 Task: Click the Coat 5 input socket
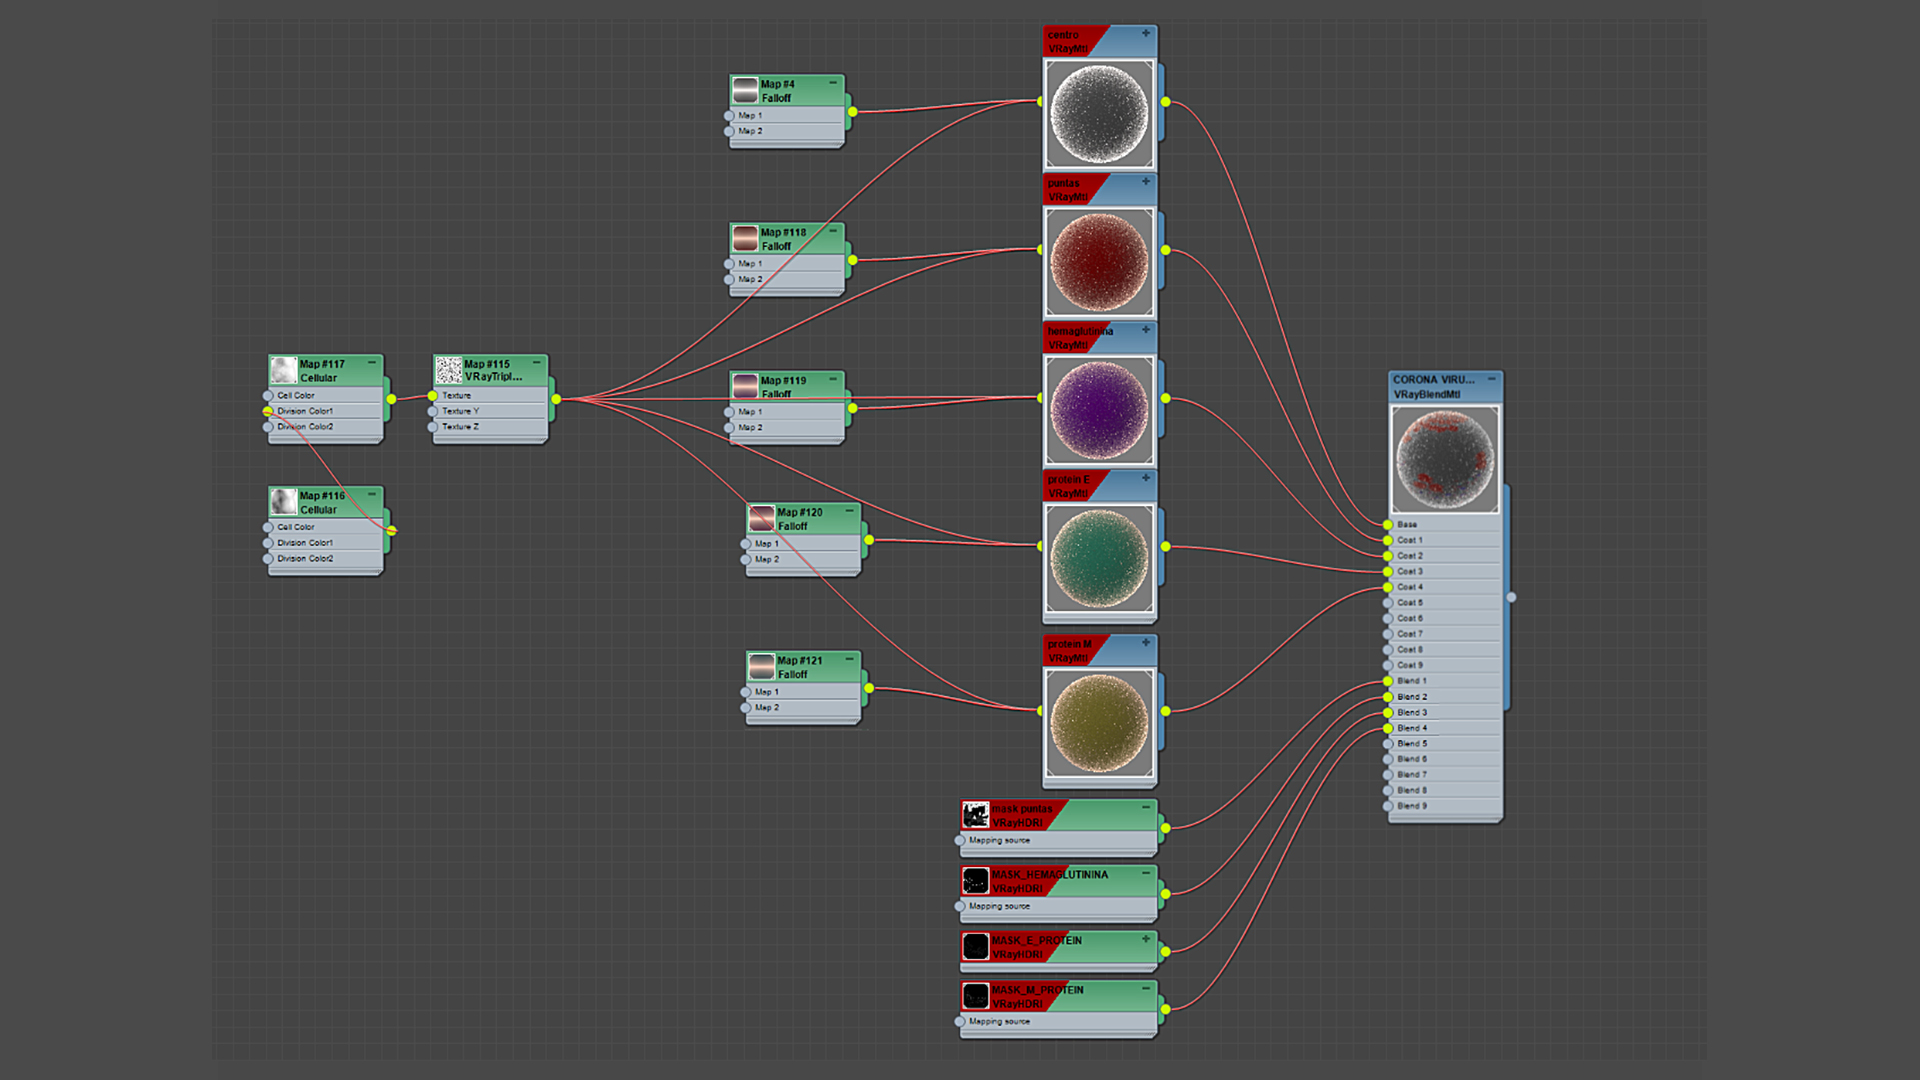(x=1388, y=603)
